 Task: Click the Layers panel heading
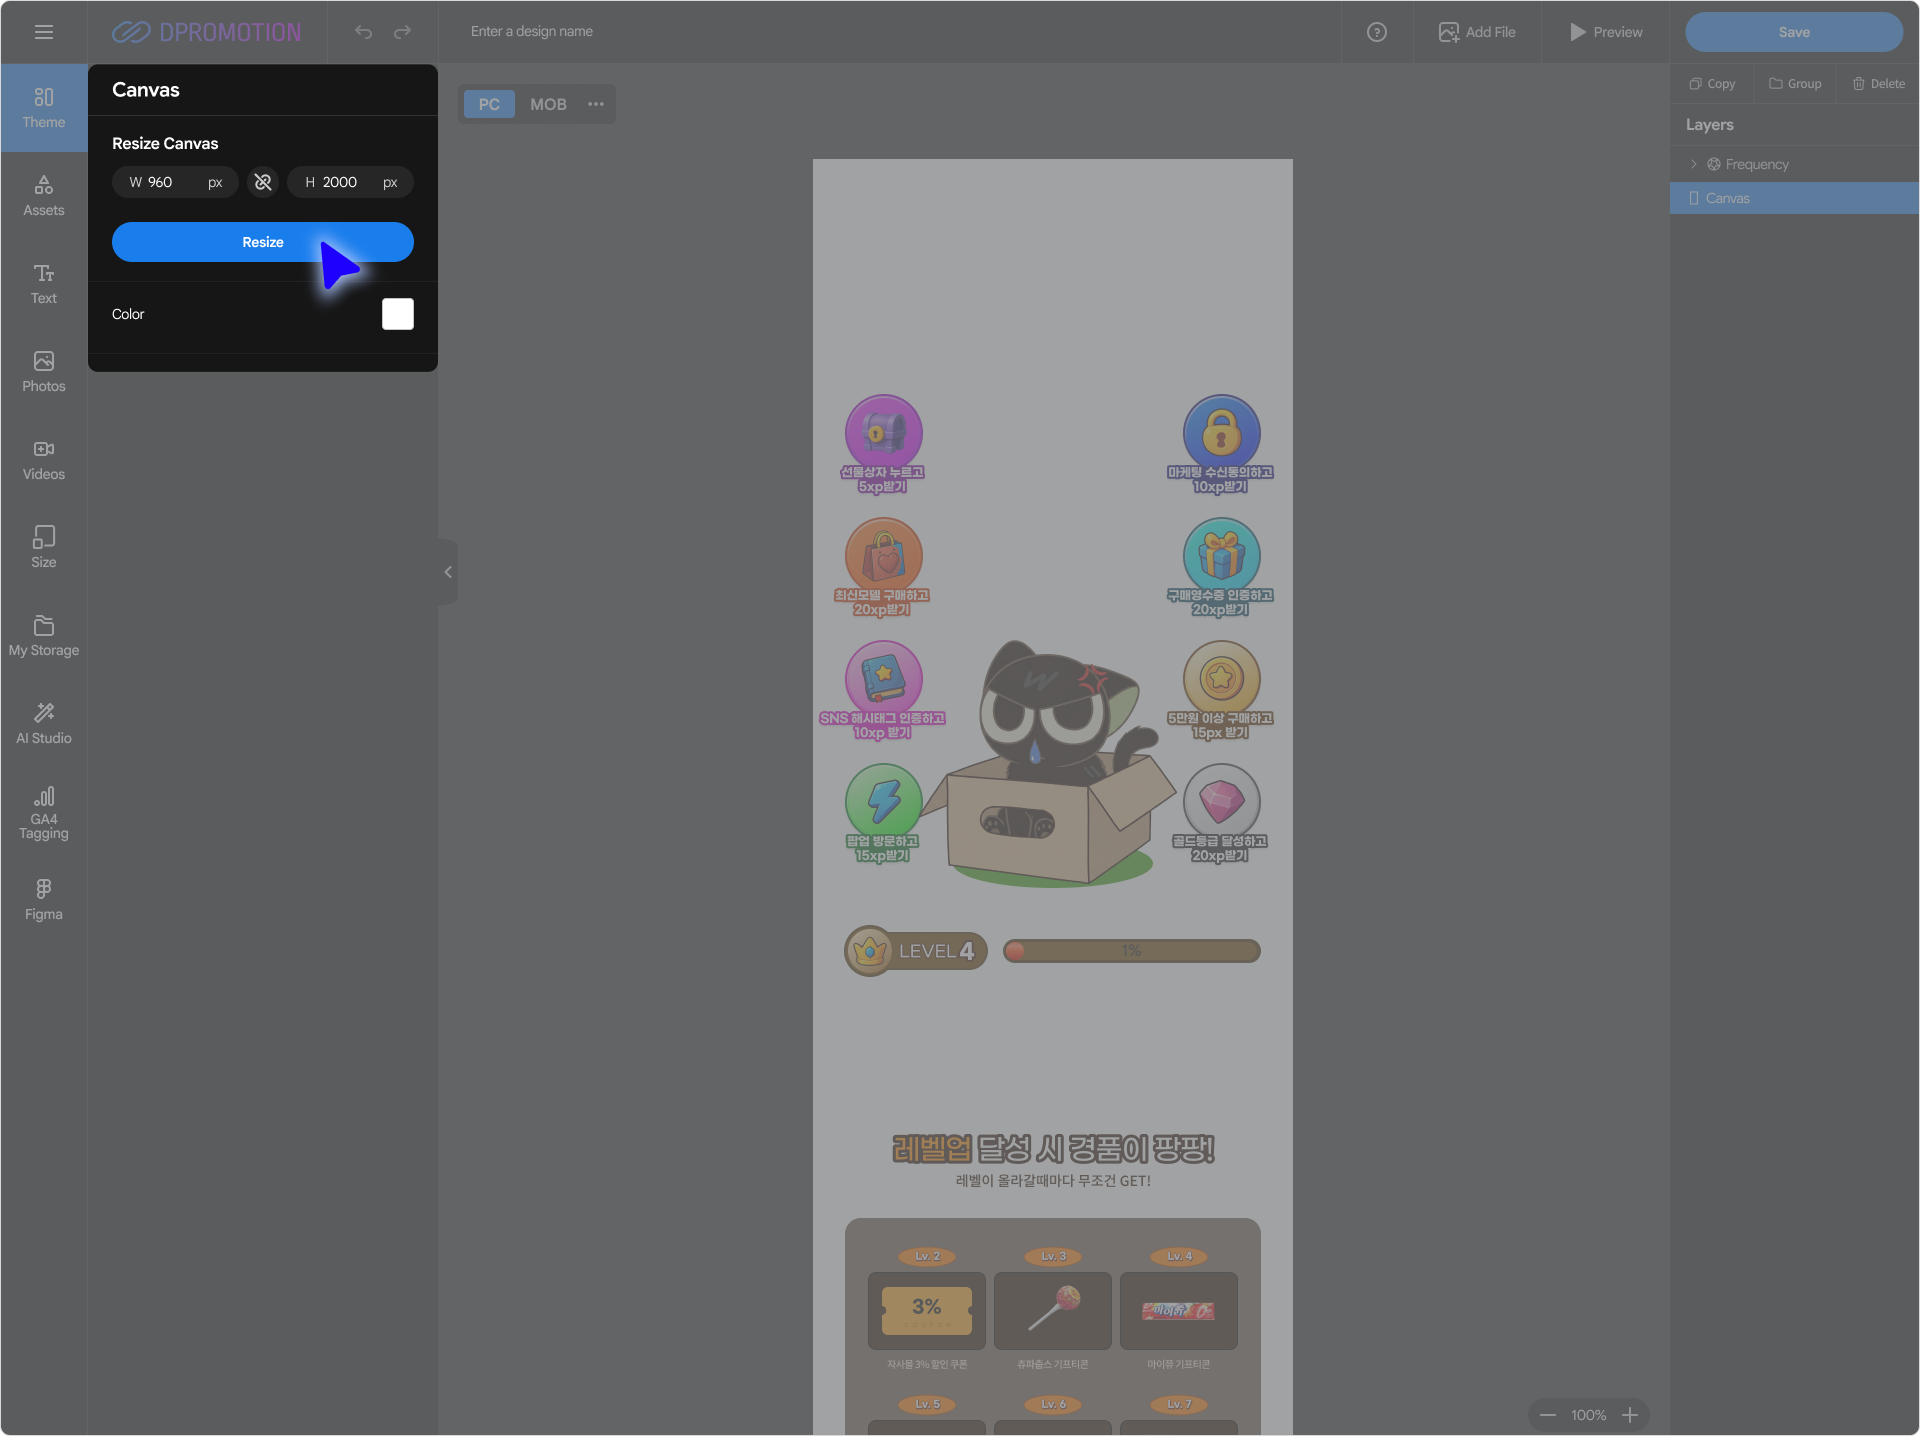click(x=1710, y=125)
